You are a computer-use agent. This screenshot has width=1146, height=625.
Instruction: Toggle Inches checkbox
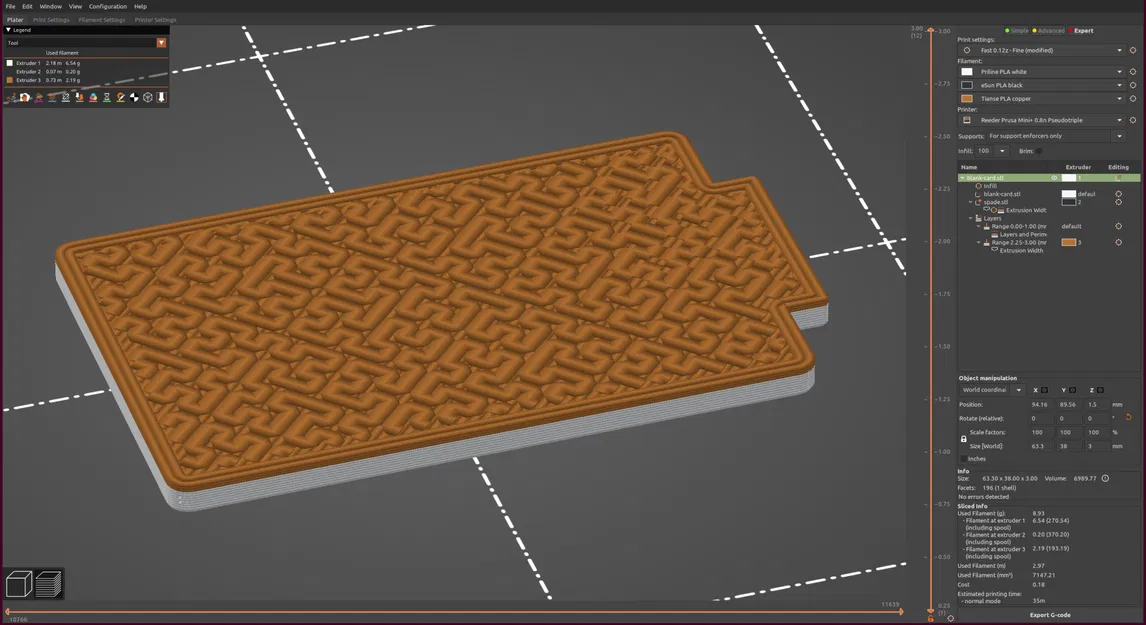[x=963, y=459]
